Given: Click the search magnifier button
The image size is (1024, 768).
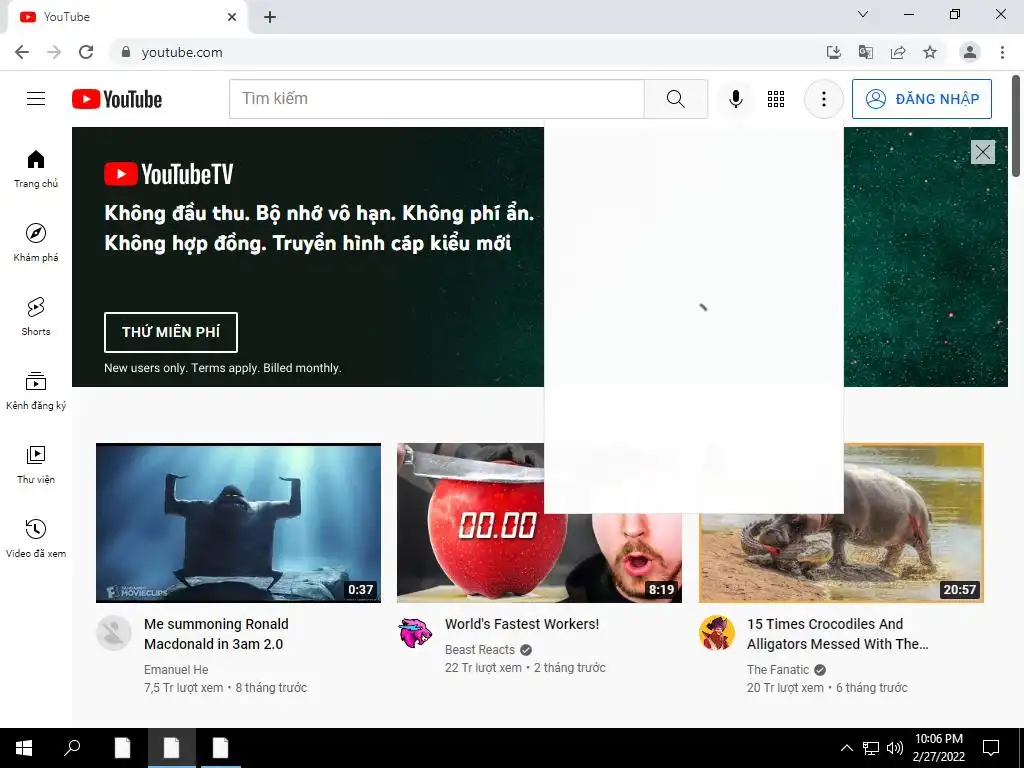Looking at the screenshot, I should coord(676,99).
